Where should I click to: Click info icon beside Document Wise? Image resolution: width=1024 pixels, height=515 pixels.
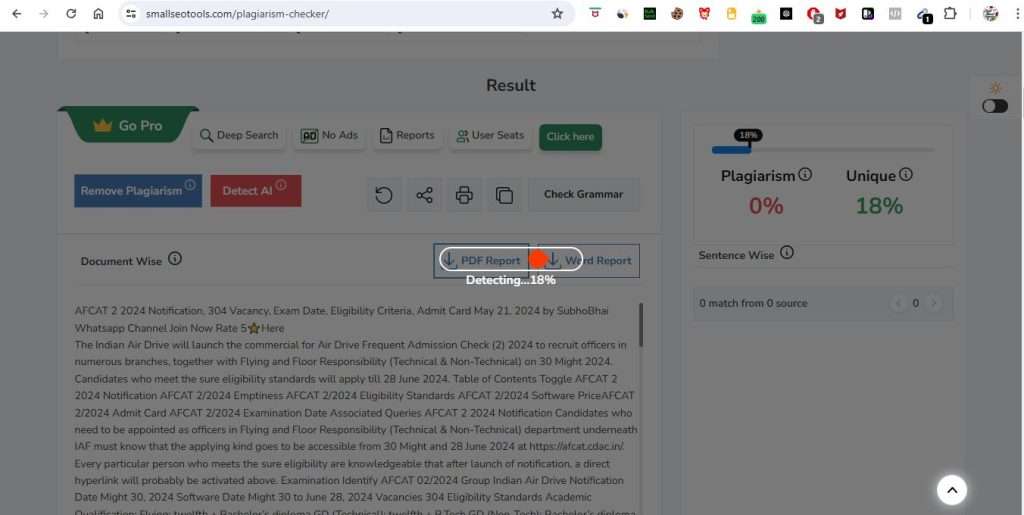tap(174, 258)
